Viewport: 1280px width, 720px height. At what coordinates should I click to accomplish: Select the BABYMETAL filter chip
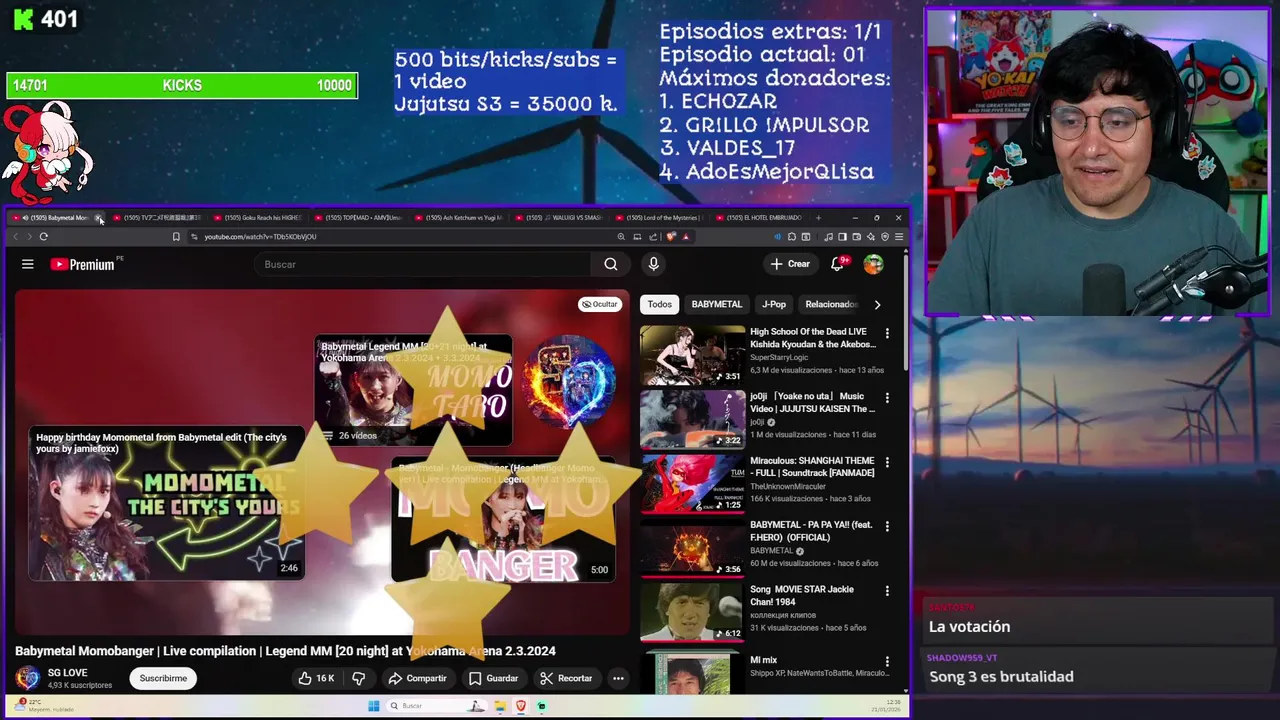717,304
